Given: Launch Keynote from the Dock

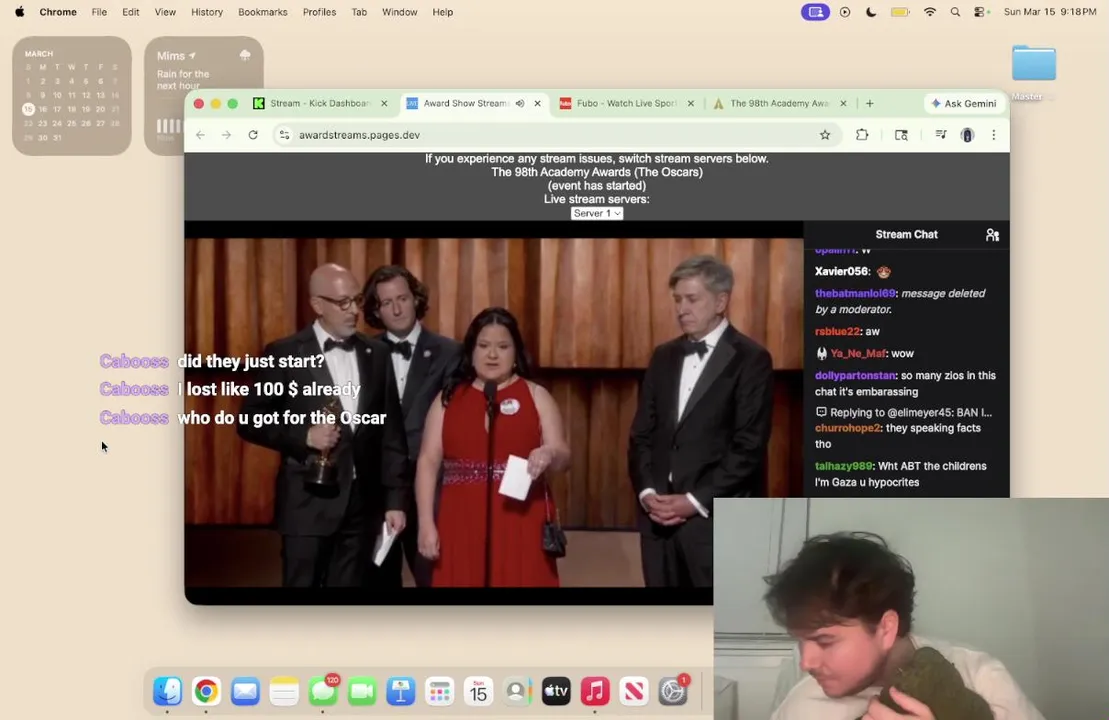Looking at the screenshot, I should 401,691.
